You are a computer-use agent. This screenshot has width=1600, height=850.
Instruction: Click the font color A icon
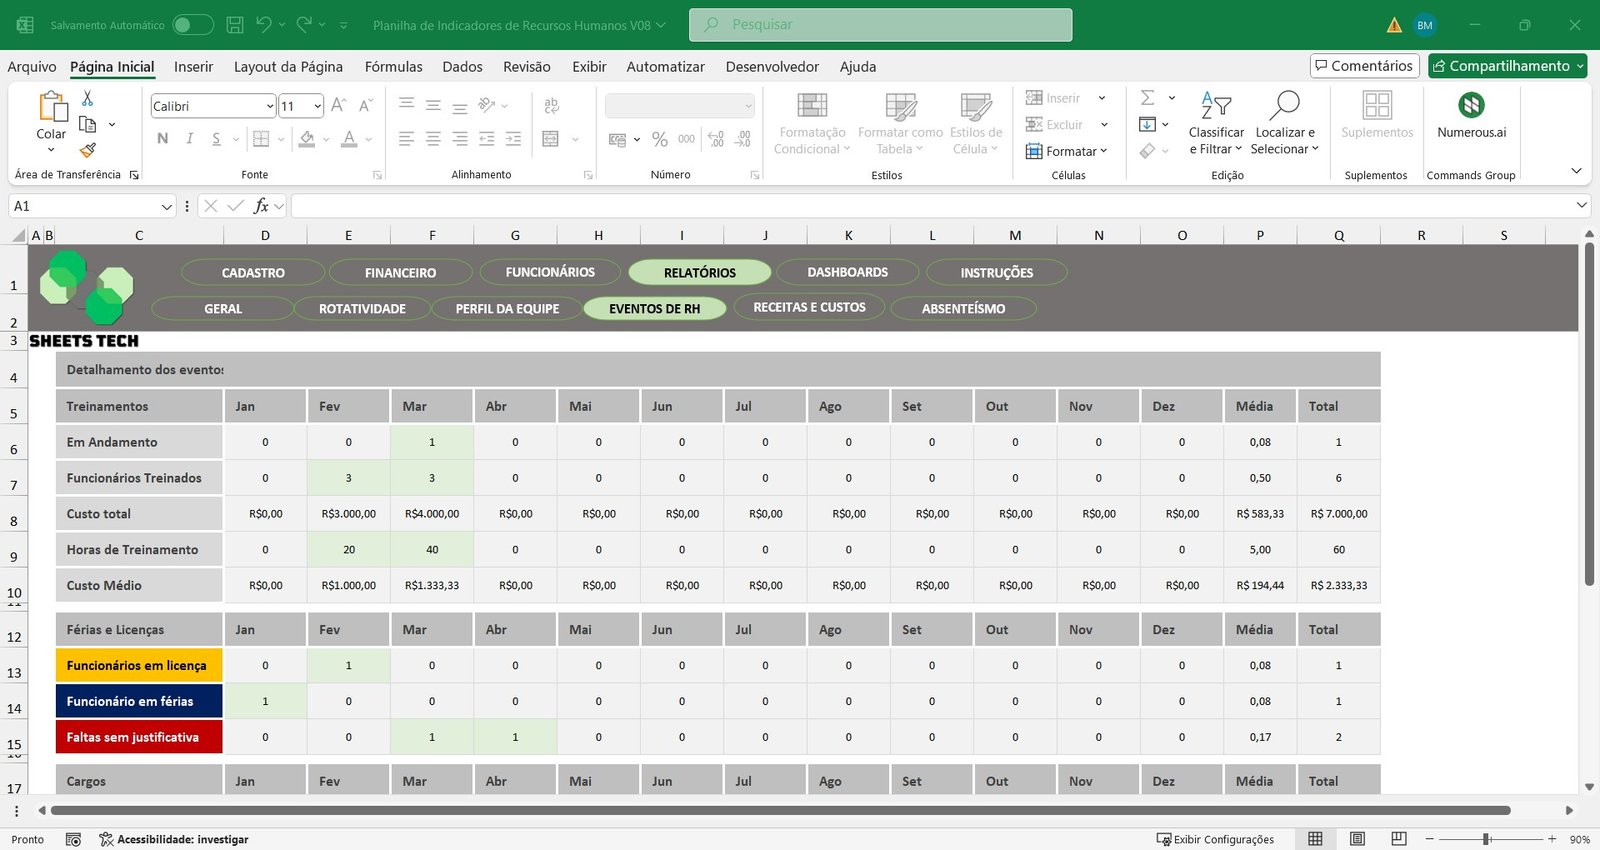[x=349, y=139]
